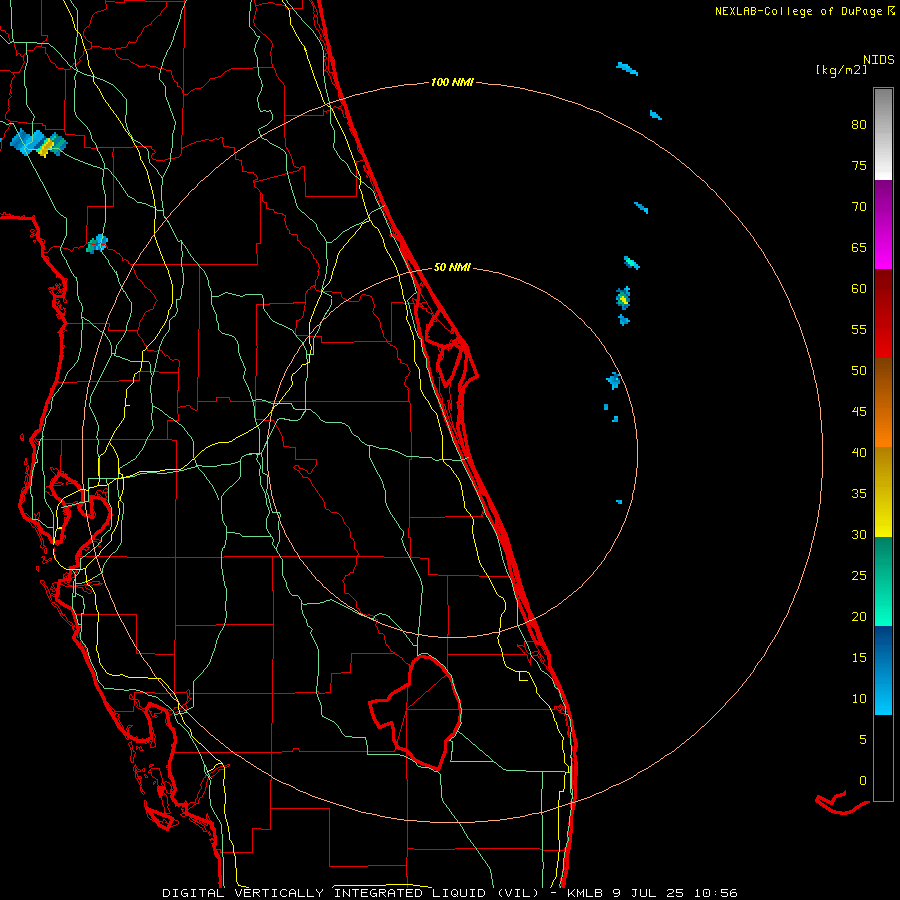
Task: Click the "20" value on the color scale
Action: 859,616
